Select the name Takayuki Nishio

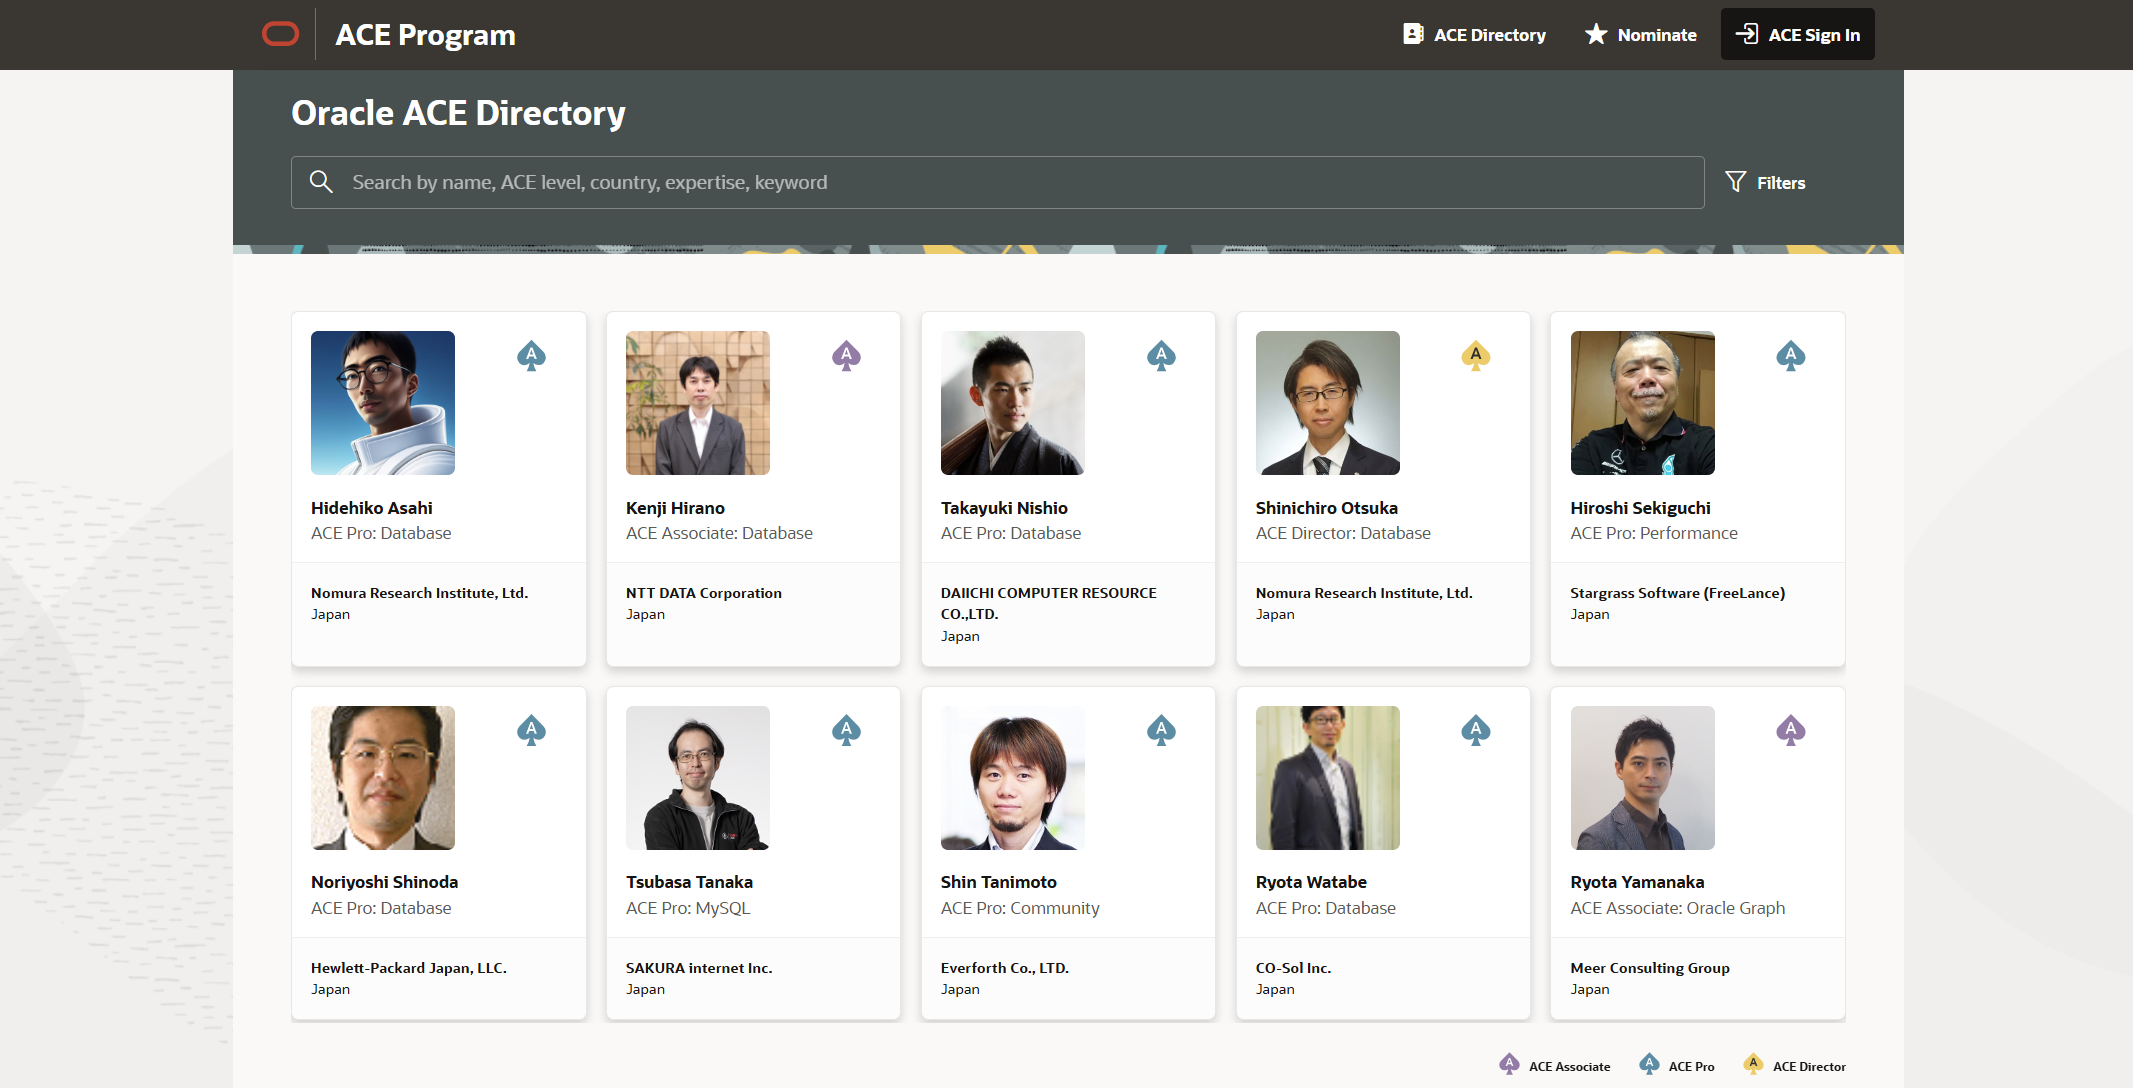pos(1004,508)
